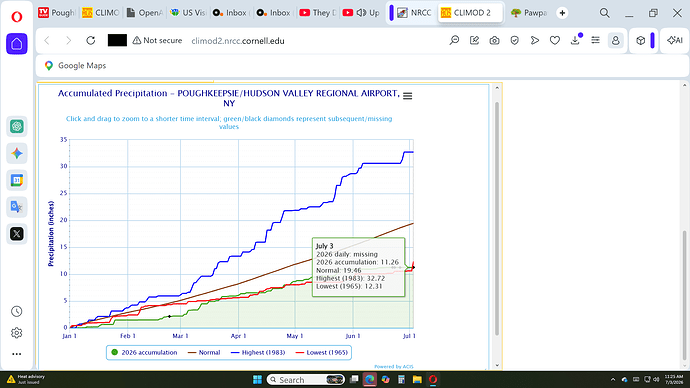The image size is (690, 388).
Task: Toggle Normal legend series
Action: click(204, 352)
